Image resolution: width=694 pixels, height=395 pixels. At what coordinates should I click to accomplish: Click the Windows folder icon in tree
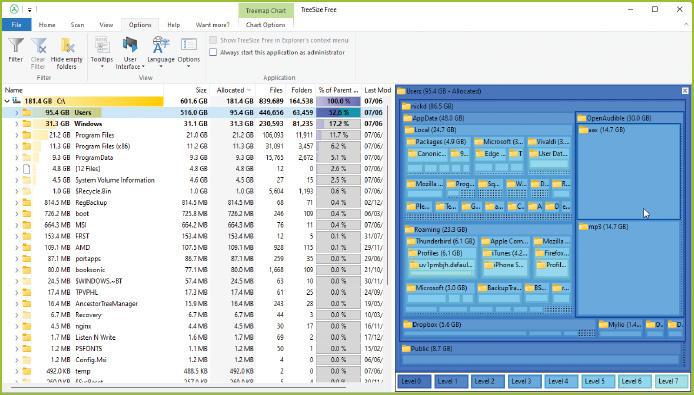point(27,124)
